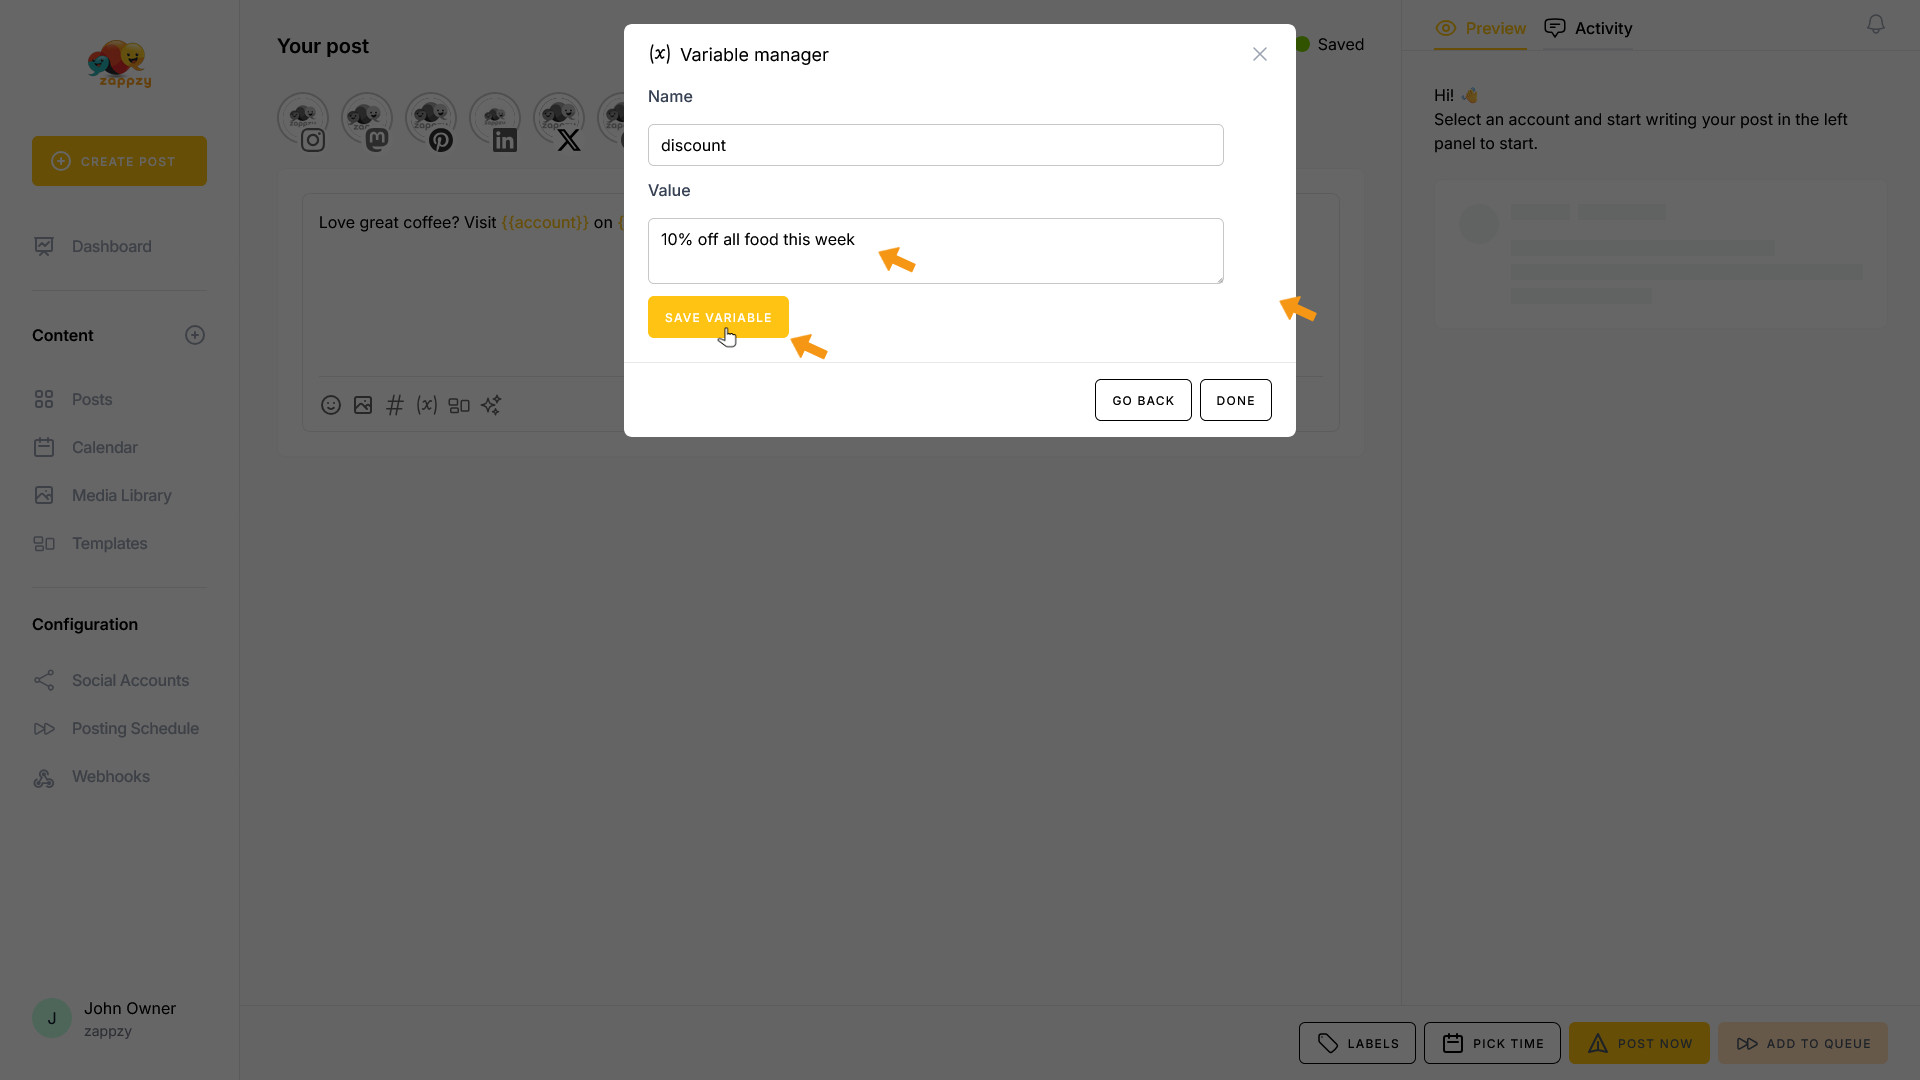Screen dimensions: 1920x1080
Task: Click the variable Name input field
Action: pyautogui.click(x=935, y=145)
